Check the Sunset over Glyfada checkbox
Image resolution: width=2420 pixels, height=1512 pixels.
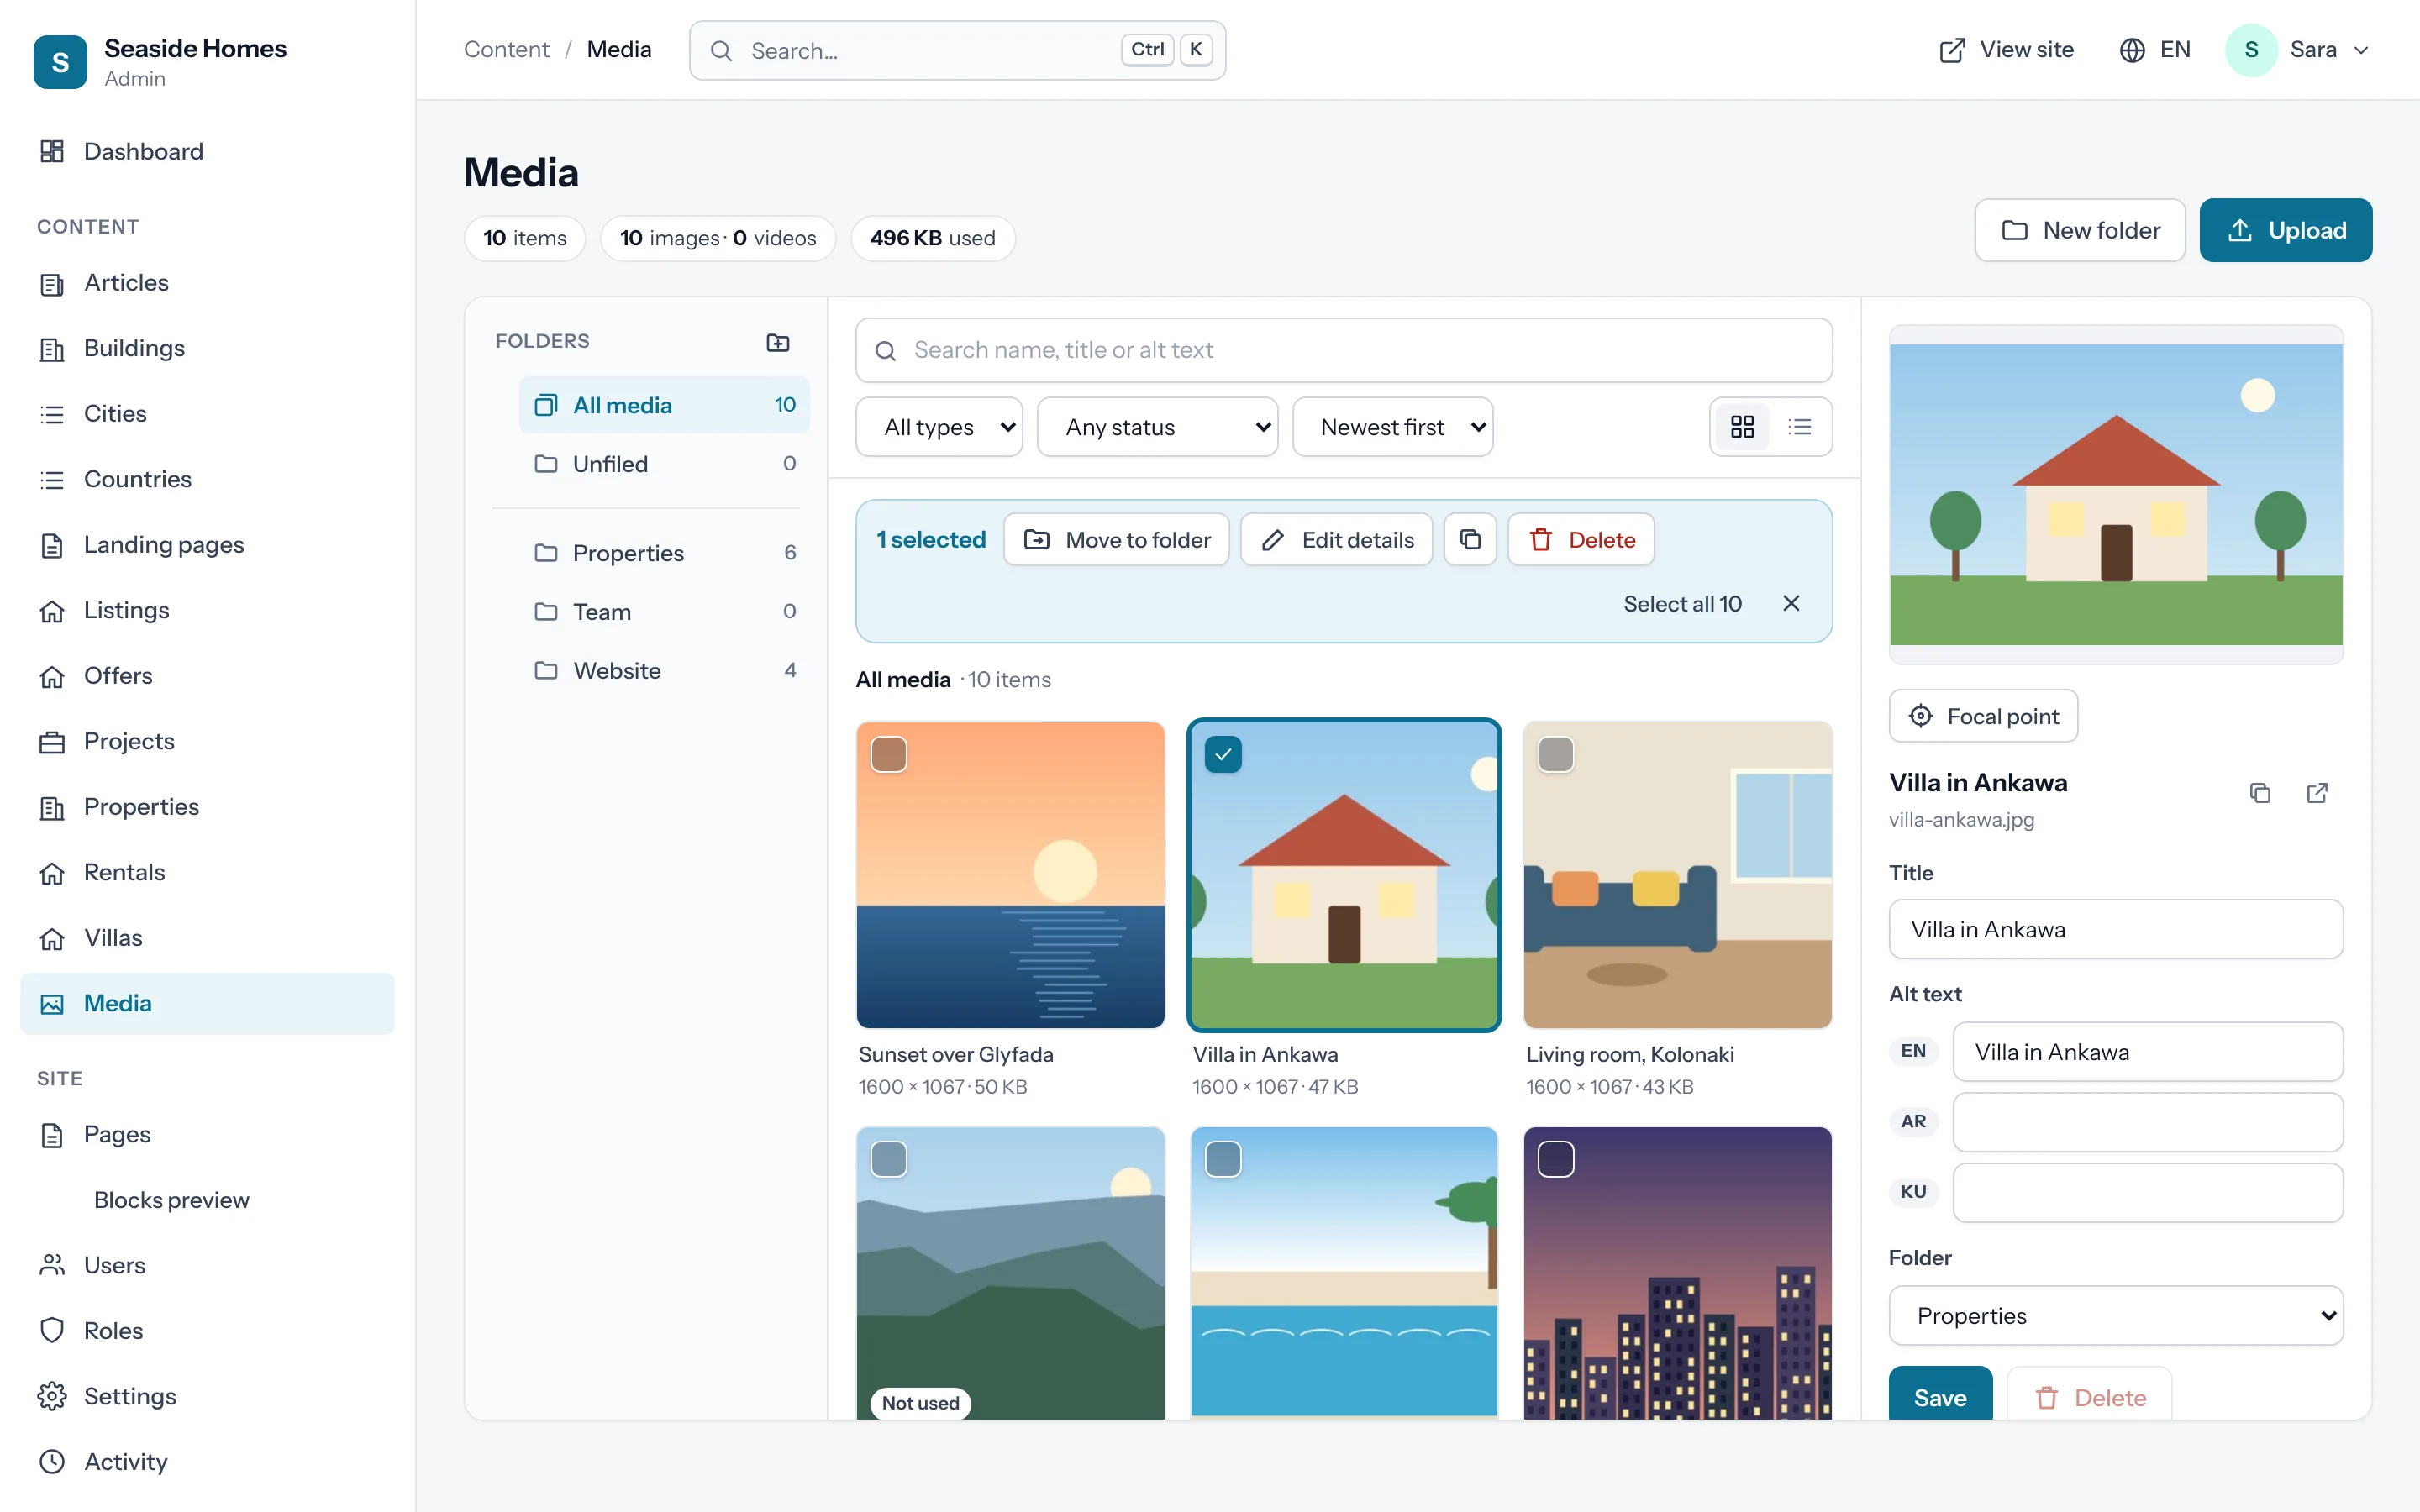tap(889, 754)
